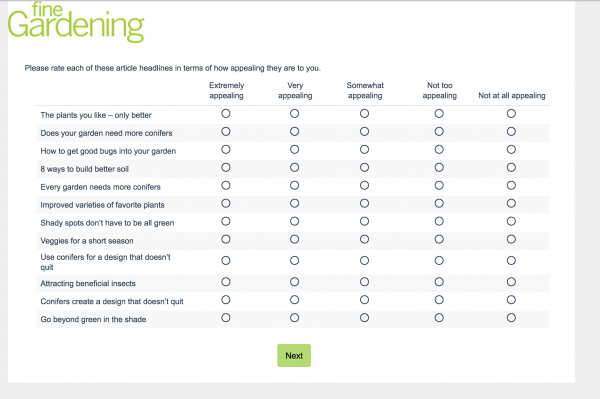Mark 'Veggies for a short season' Extremely appealing
Image resolution: width=600 pixels, height=399 pixels.
[226, 239]
